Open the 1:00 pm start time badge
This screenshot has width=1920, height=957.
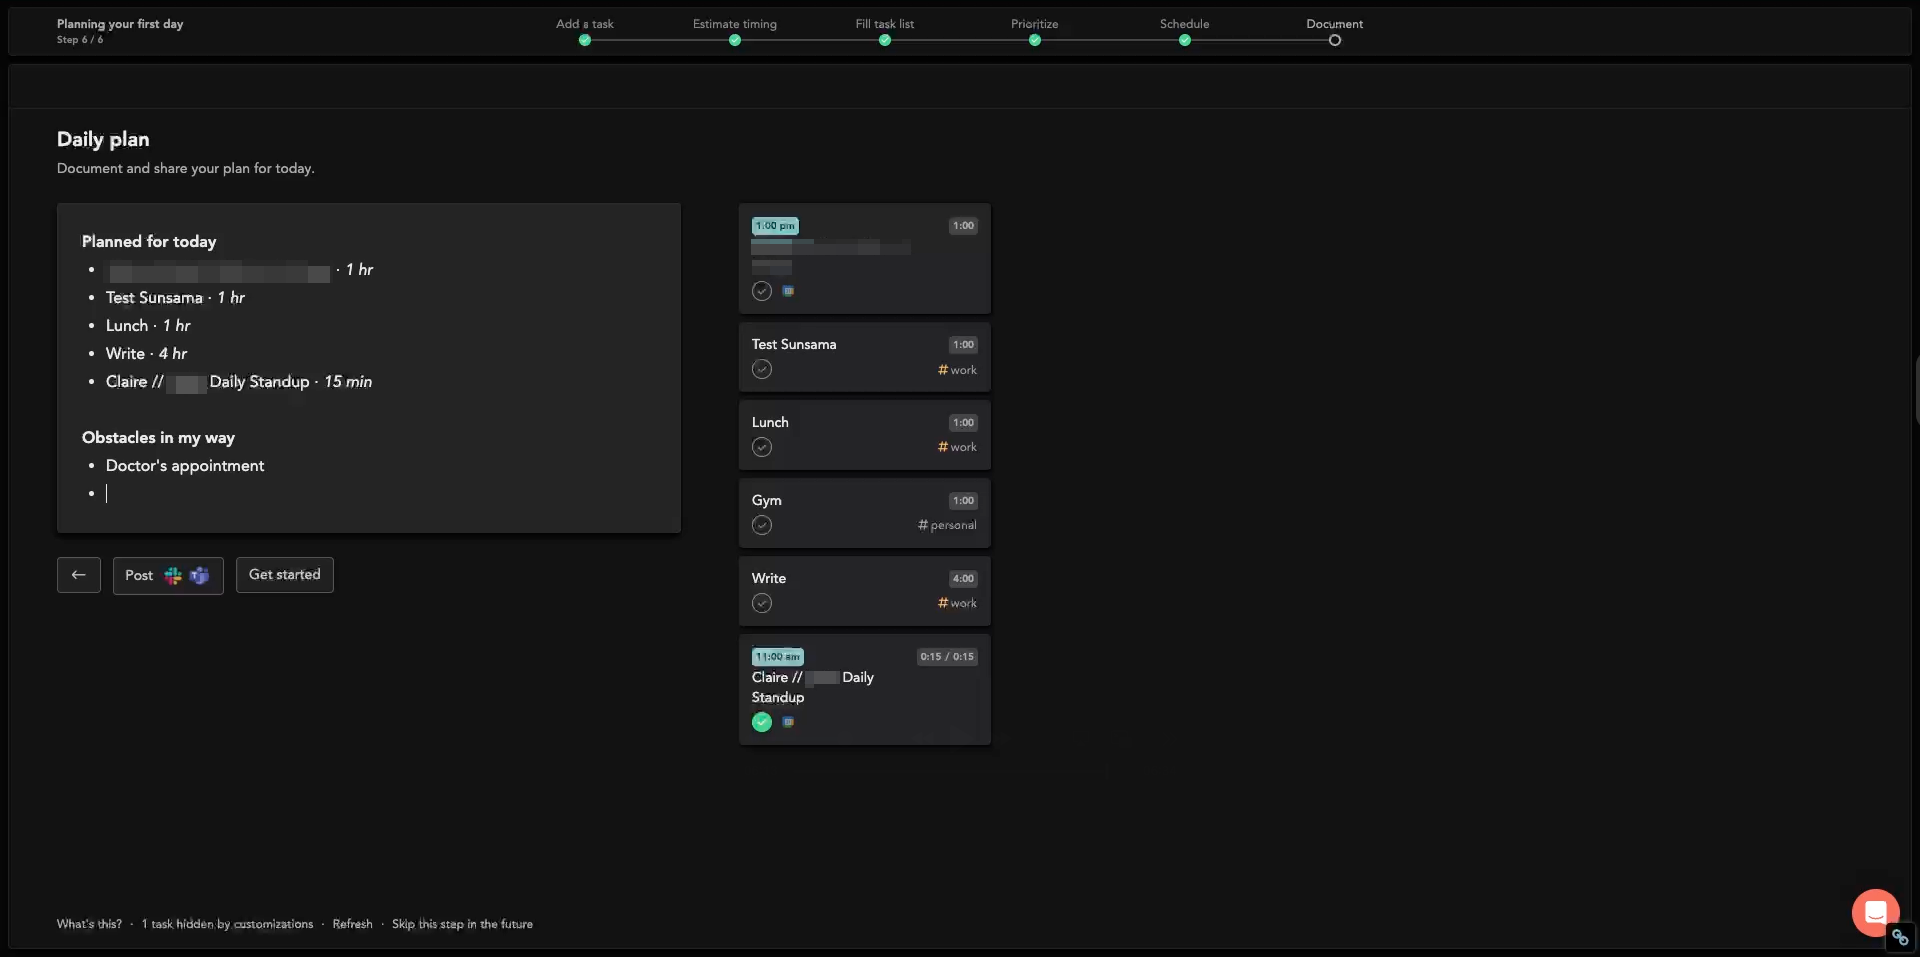tap(775, 226)
